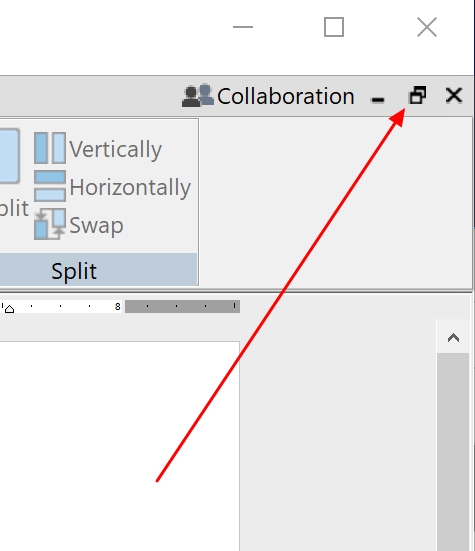
Task: Choose the Vertically text option
Action: coord(115,149)
